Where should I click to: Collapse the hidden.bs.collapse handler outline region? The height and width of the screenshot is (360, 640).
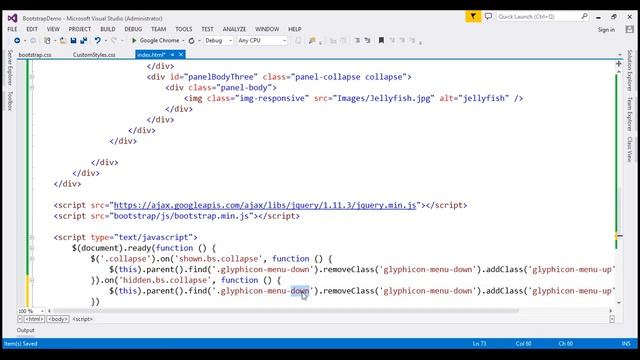pyautogui.click(x=32, y=280)
